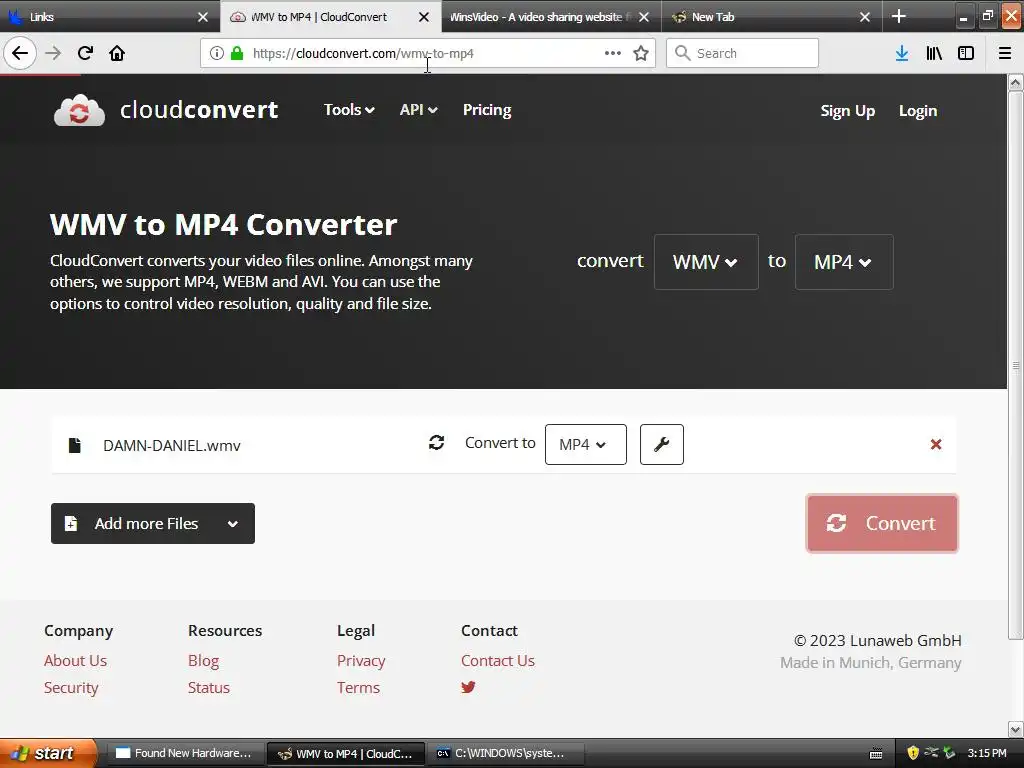Click the refresh arrows beside Convert to
This screenshot has height=768, width=1024.
tap(436, 443)
